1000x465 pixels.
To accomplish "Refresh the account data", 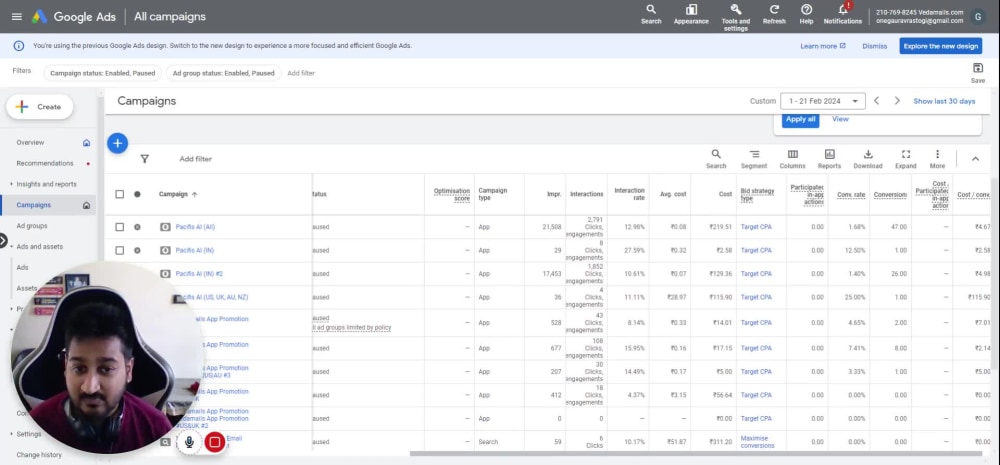I will pyautogui.click(x=774, y=14).
